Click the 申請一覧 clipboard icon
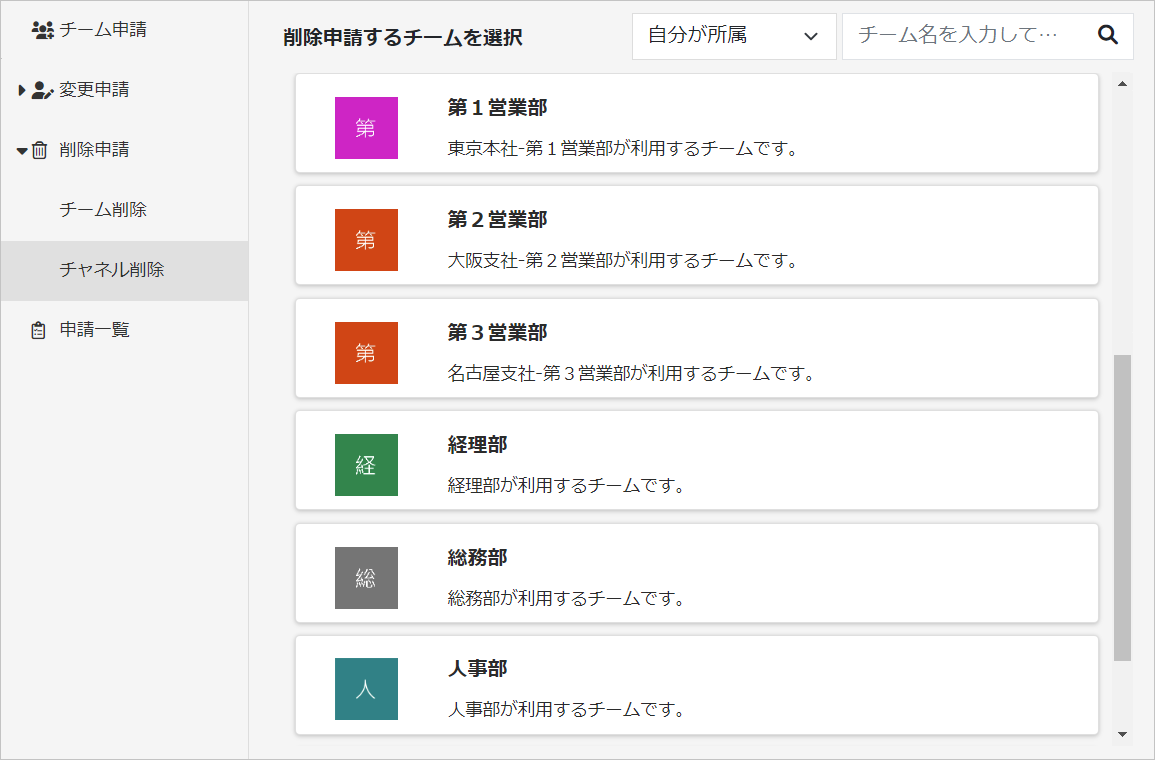 (38, 330)
